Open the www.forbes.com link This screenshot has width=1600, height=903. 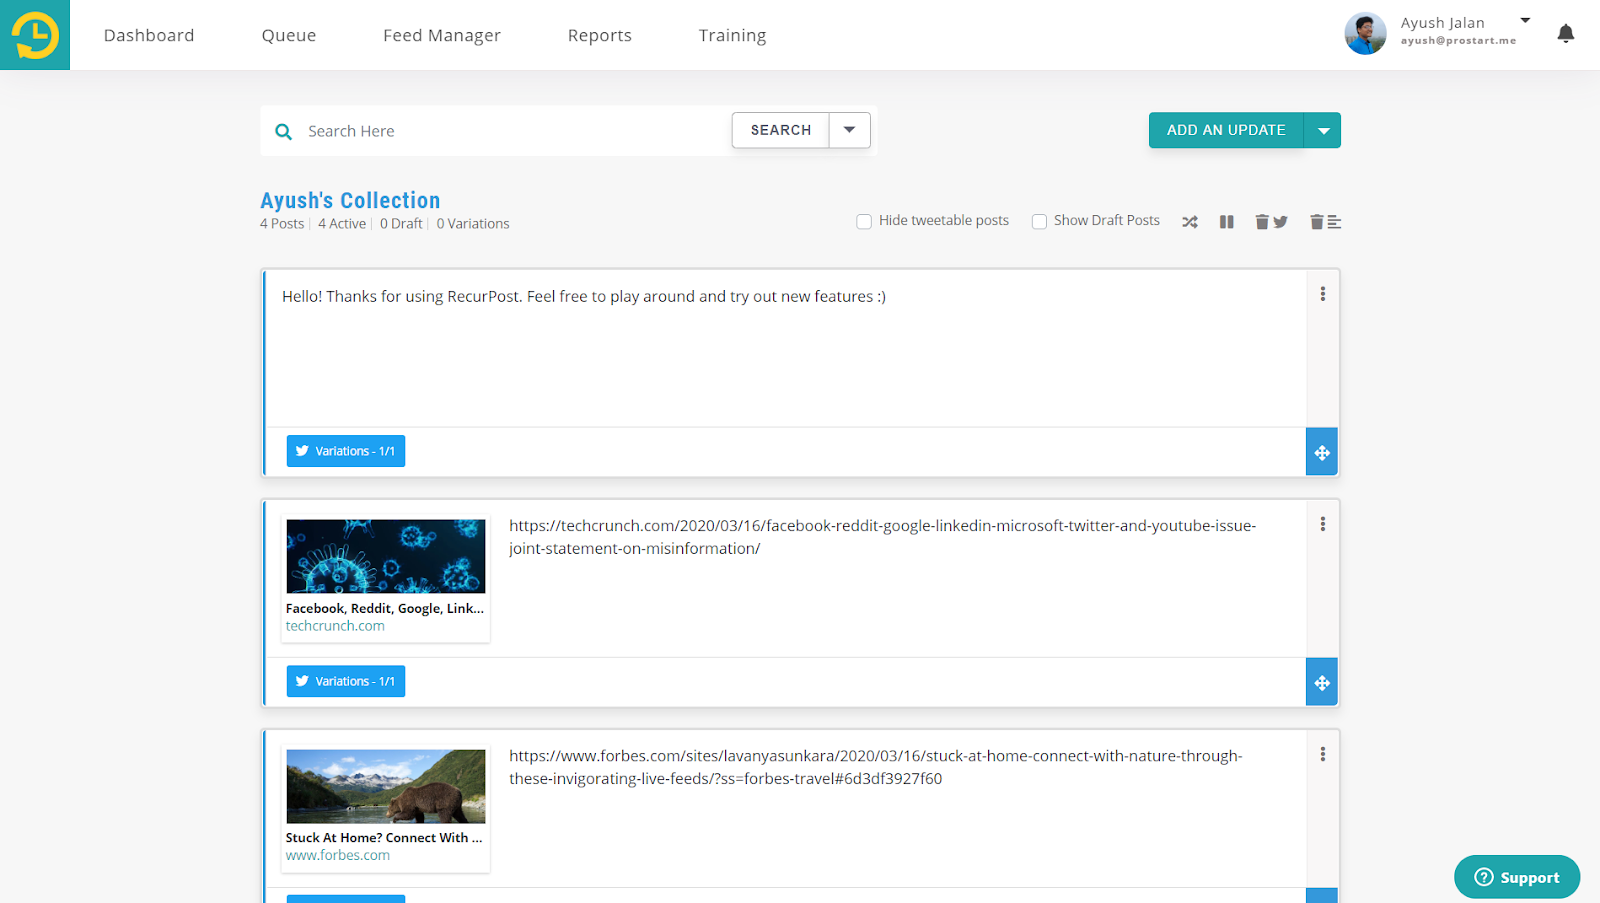pos(338,856)
